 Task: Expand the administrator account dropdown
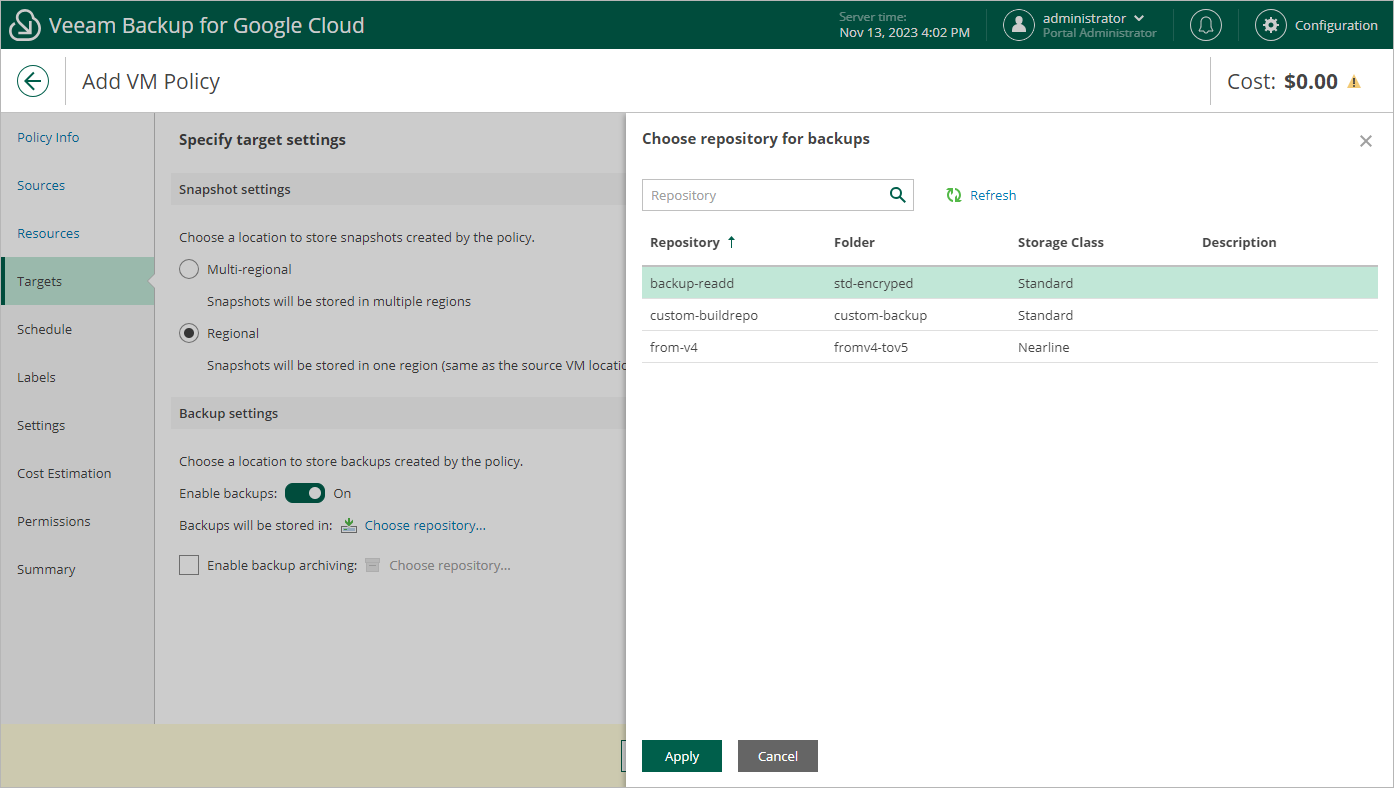[x=1138, y=18]
